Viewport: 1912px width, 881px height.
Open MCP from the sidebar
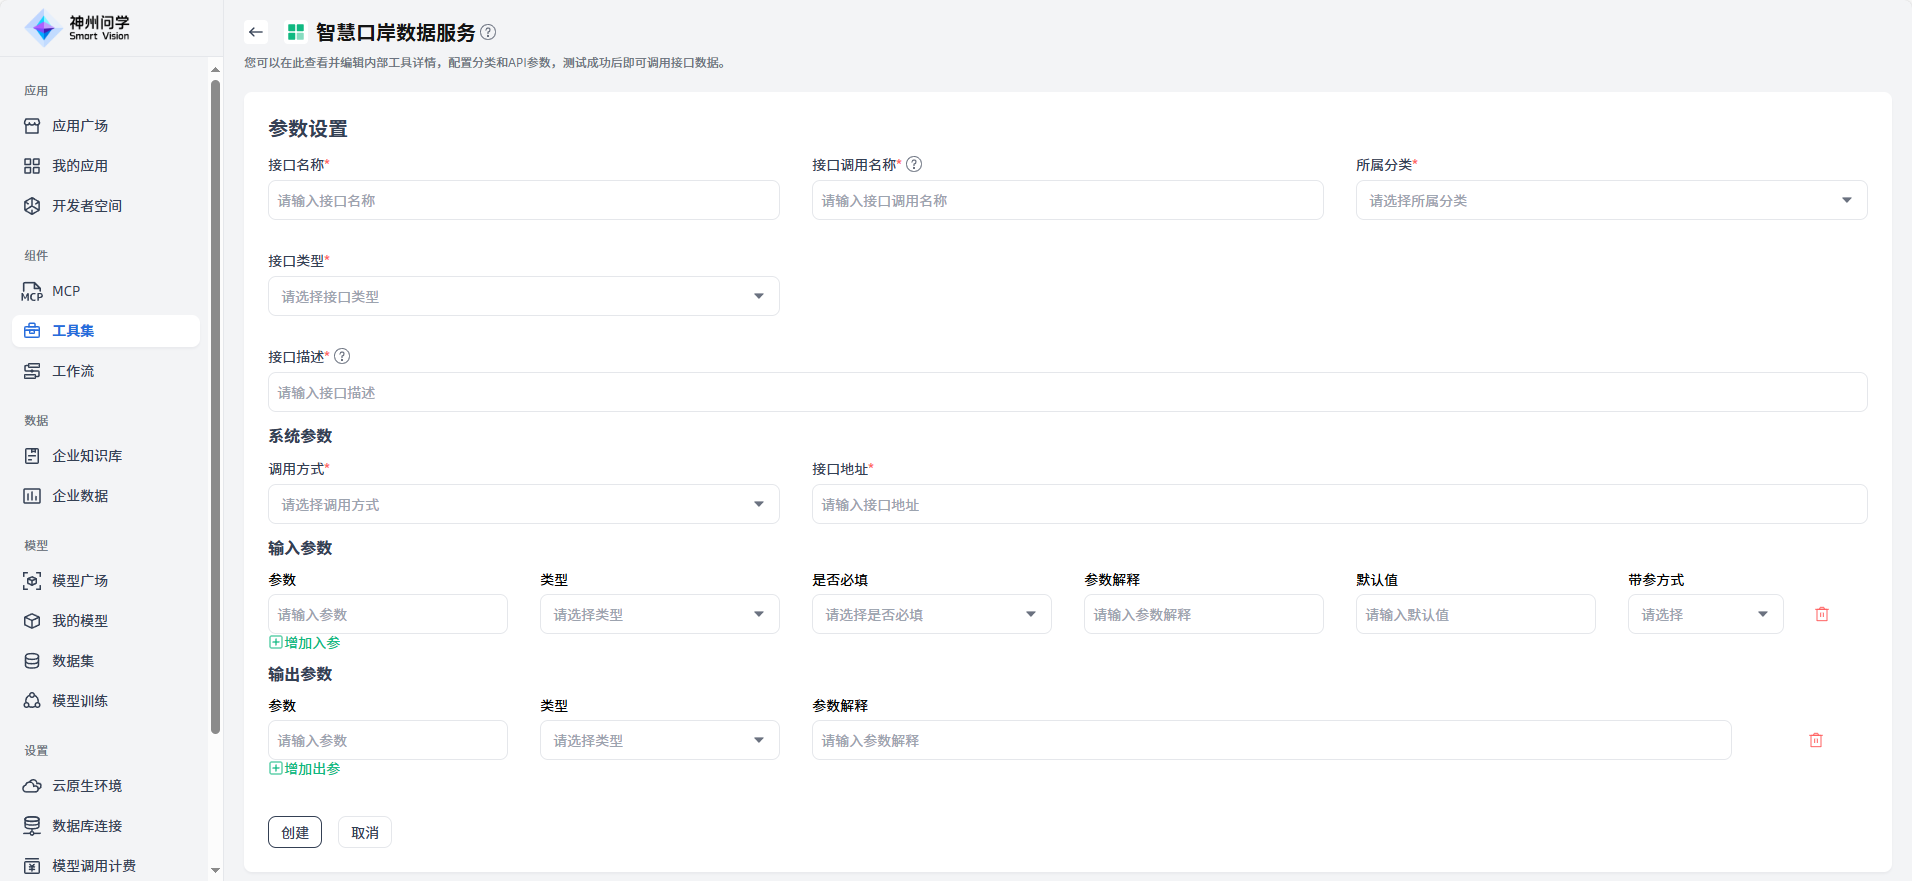point(66,291)
